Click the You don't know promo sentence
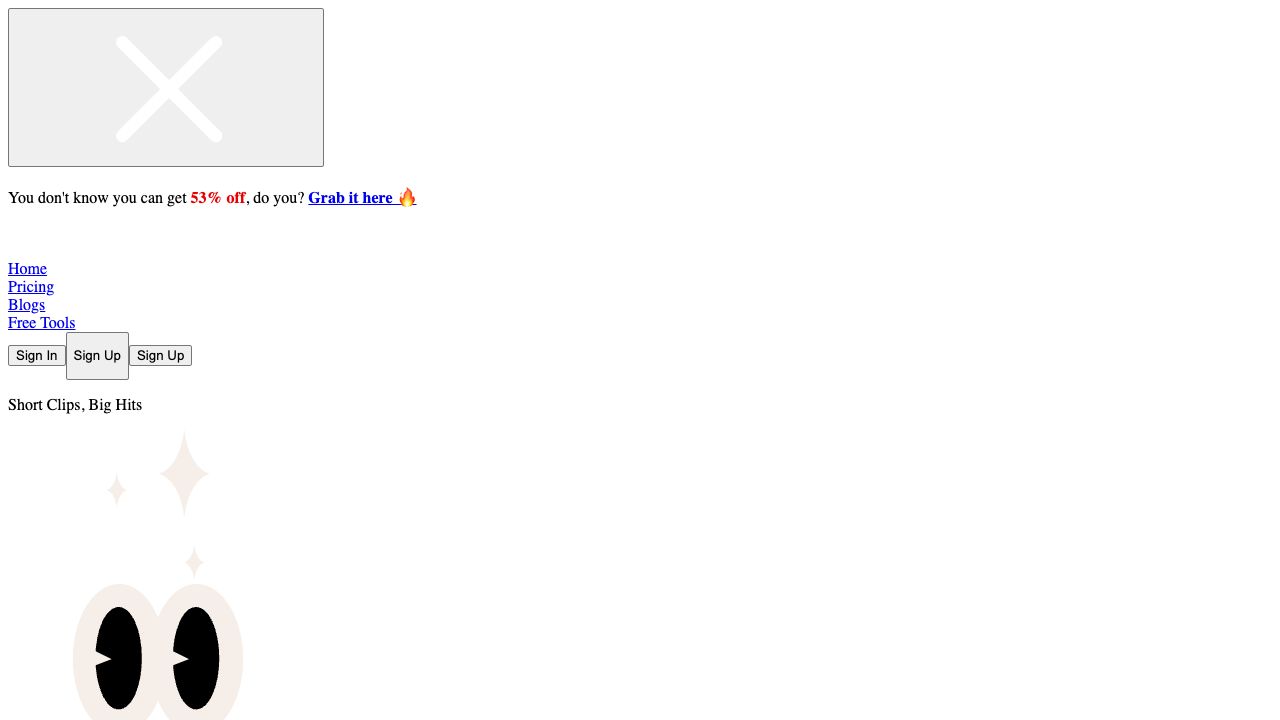This screenshot has height=720, width=1280. coord(212,197)
